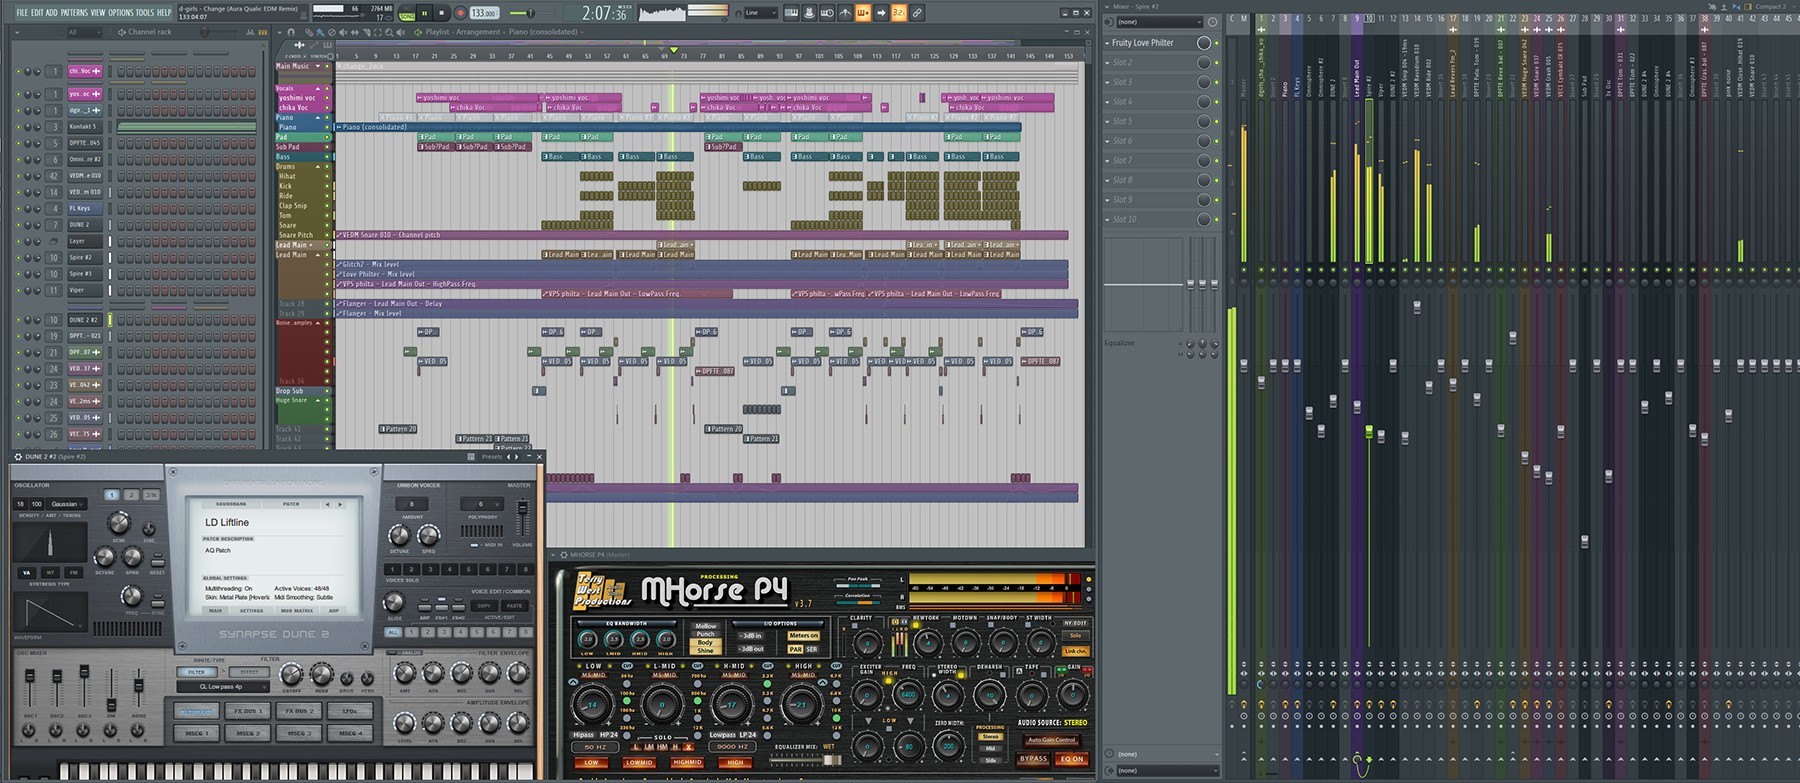Select the Shine mode in MHorse P4
The image size is (1800, 783).
click(705, 650)
